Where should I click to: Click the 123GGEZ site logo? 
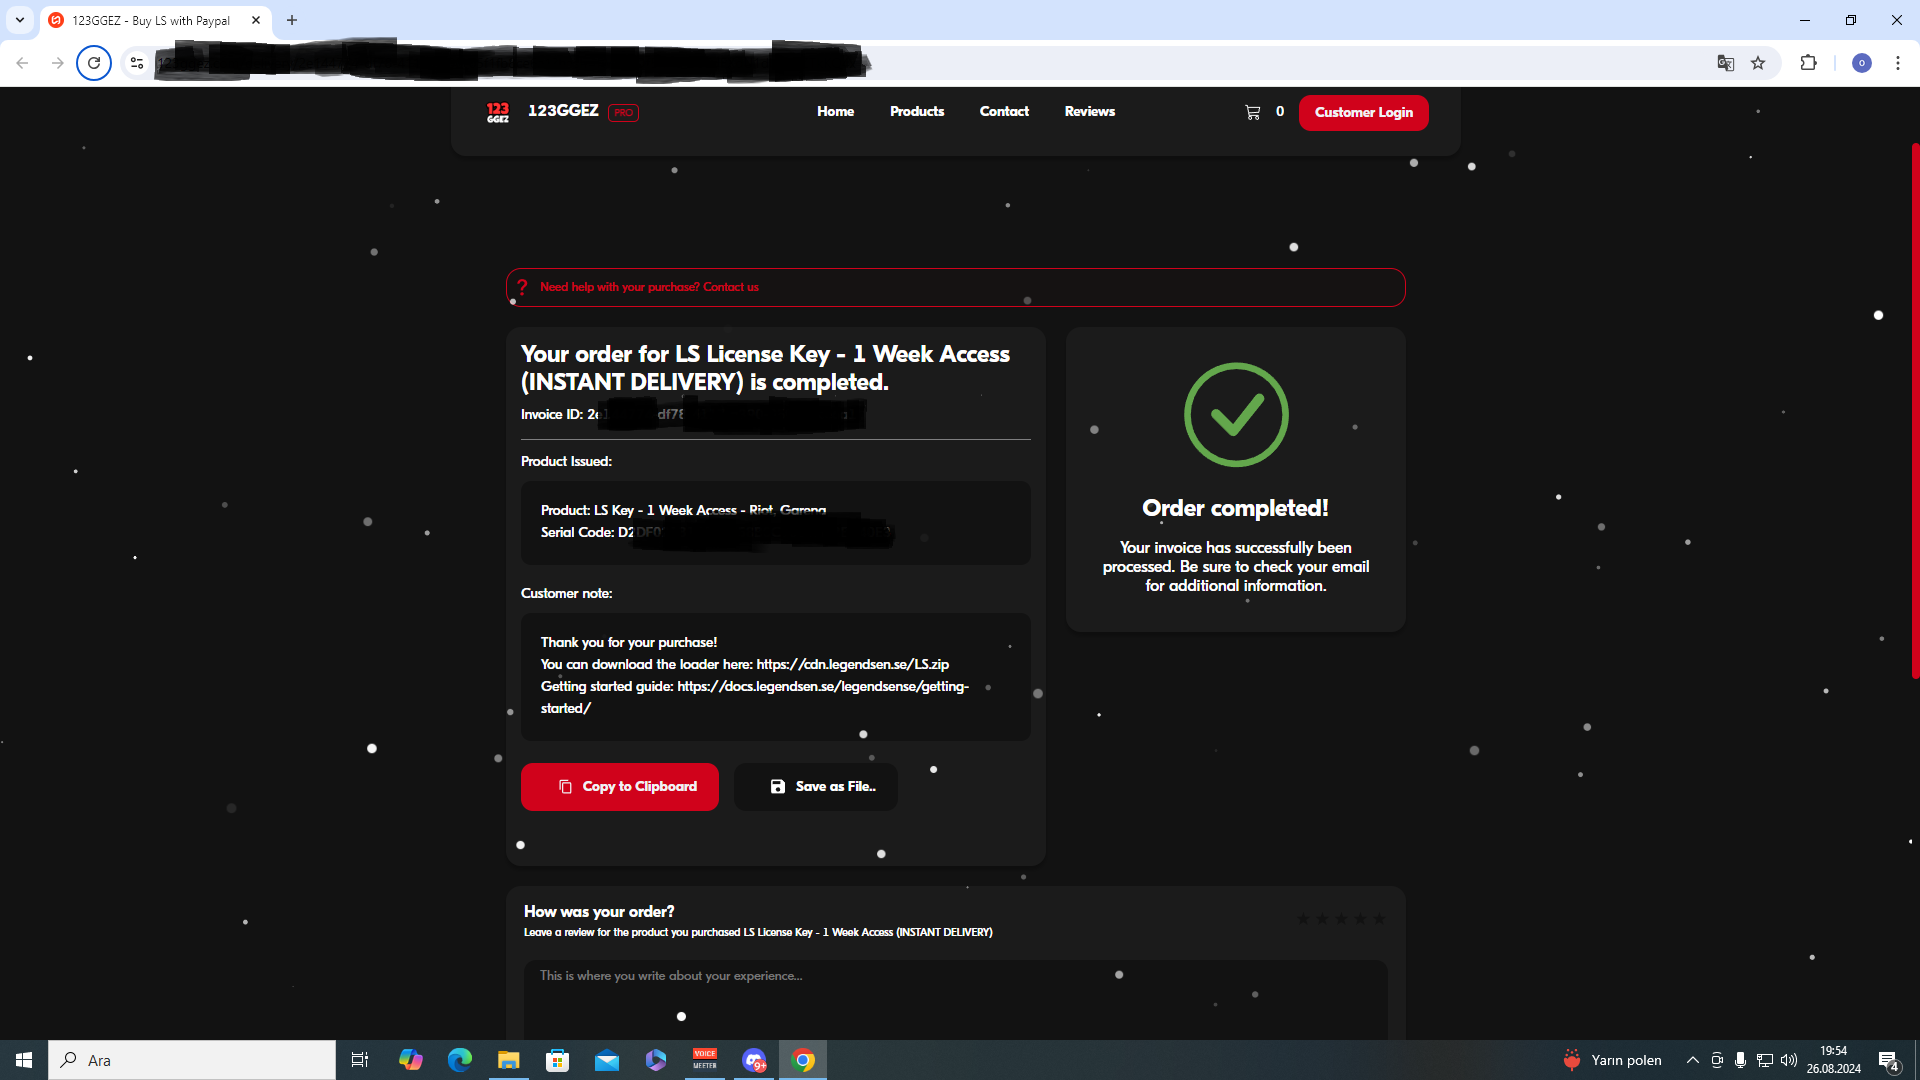click(x=498, y=112)
